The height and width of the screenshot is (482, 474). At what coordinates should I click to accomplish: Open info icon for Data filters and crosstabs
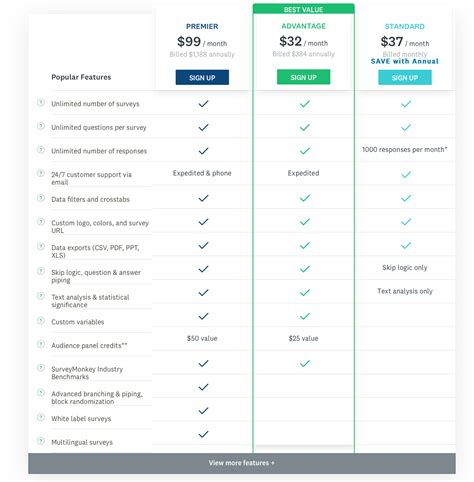(41, 198)
